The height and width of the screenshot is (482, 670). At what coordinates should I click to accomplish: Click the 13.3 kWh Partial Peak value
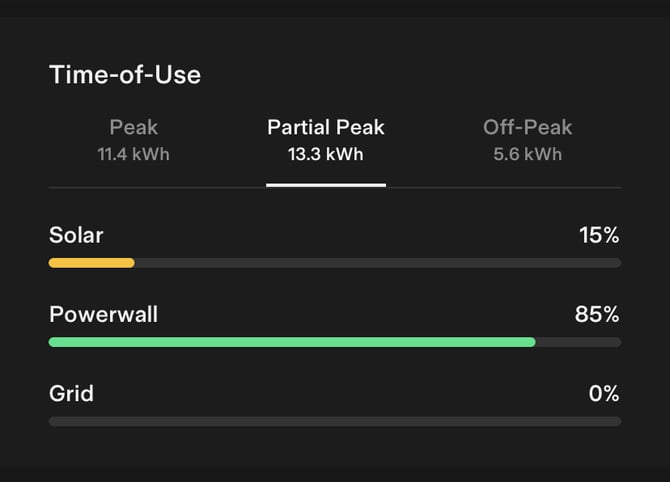325,154
